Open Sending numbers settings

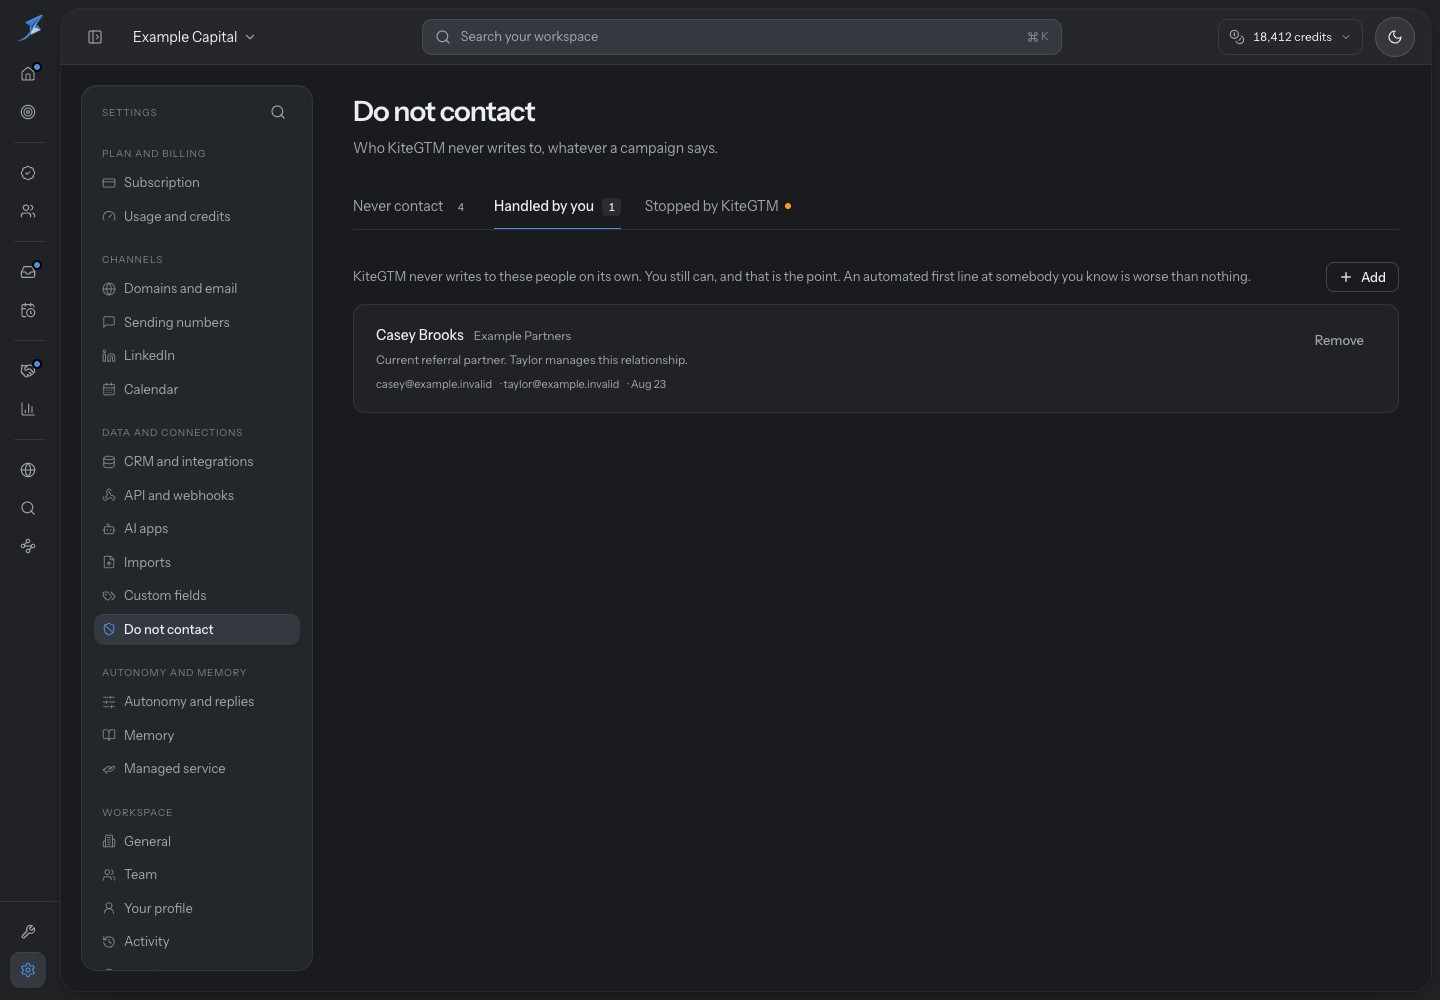click(x=197, y=322)
